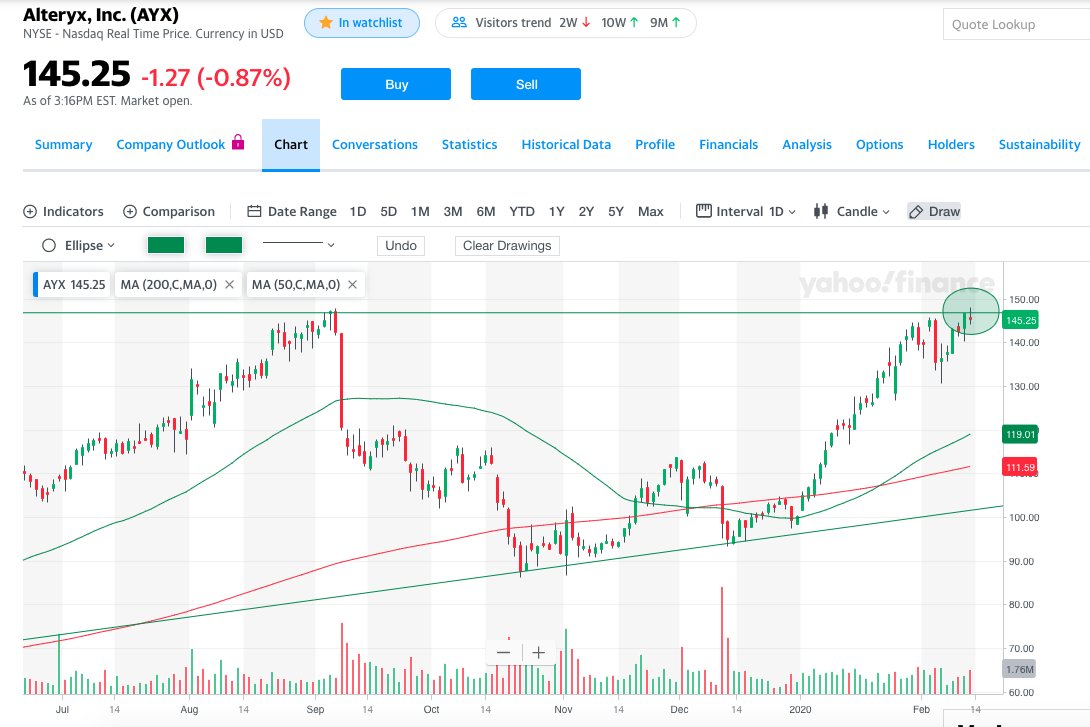Set date range to Max
Viewport: 1090px width, 727px height.
(x=651, y=211)
